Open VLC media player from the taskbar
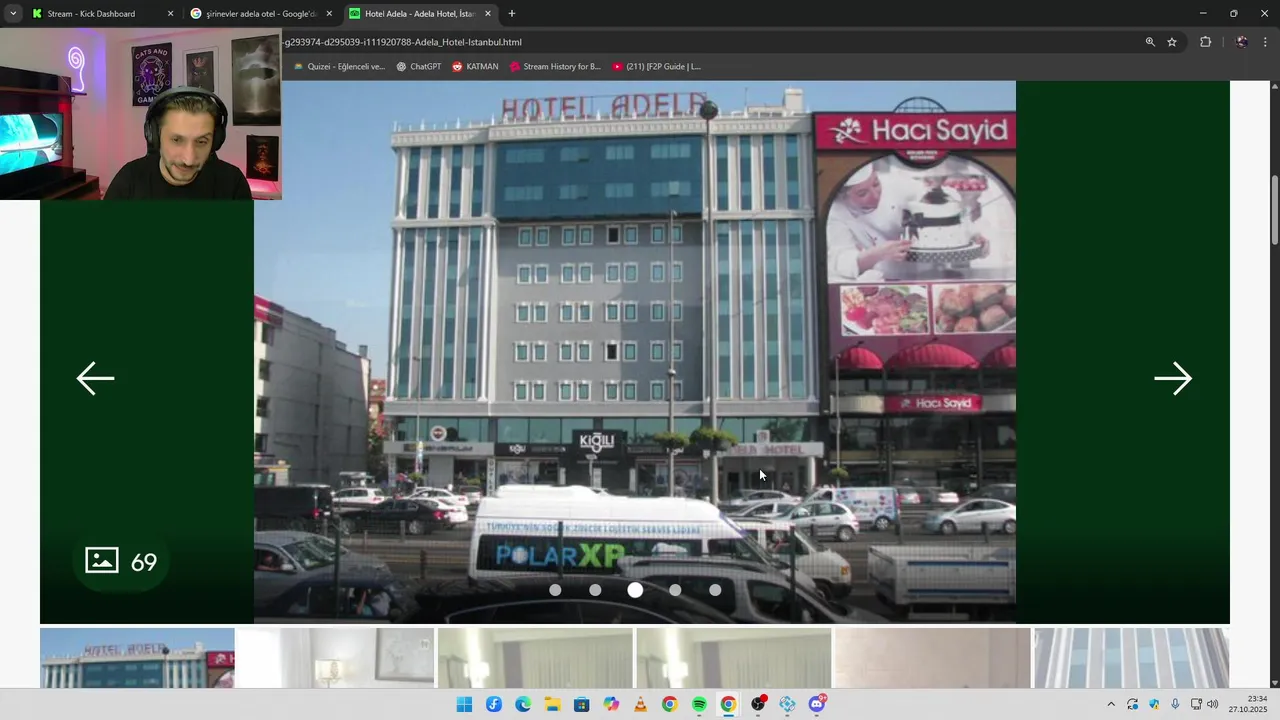1280x720 pixels. coord(640,704)
